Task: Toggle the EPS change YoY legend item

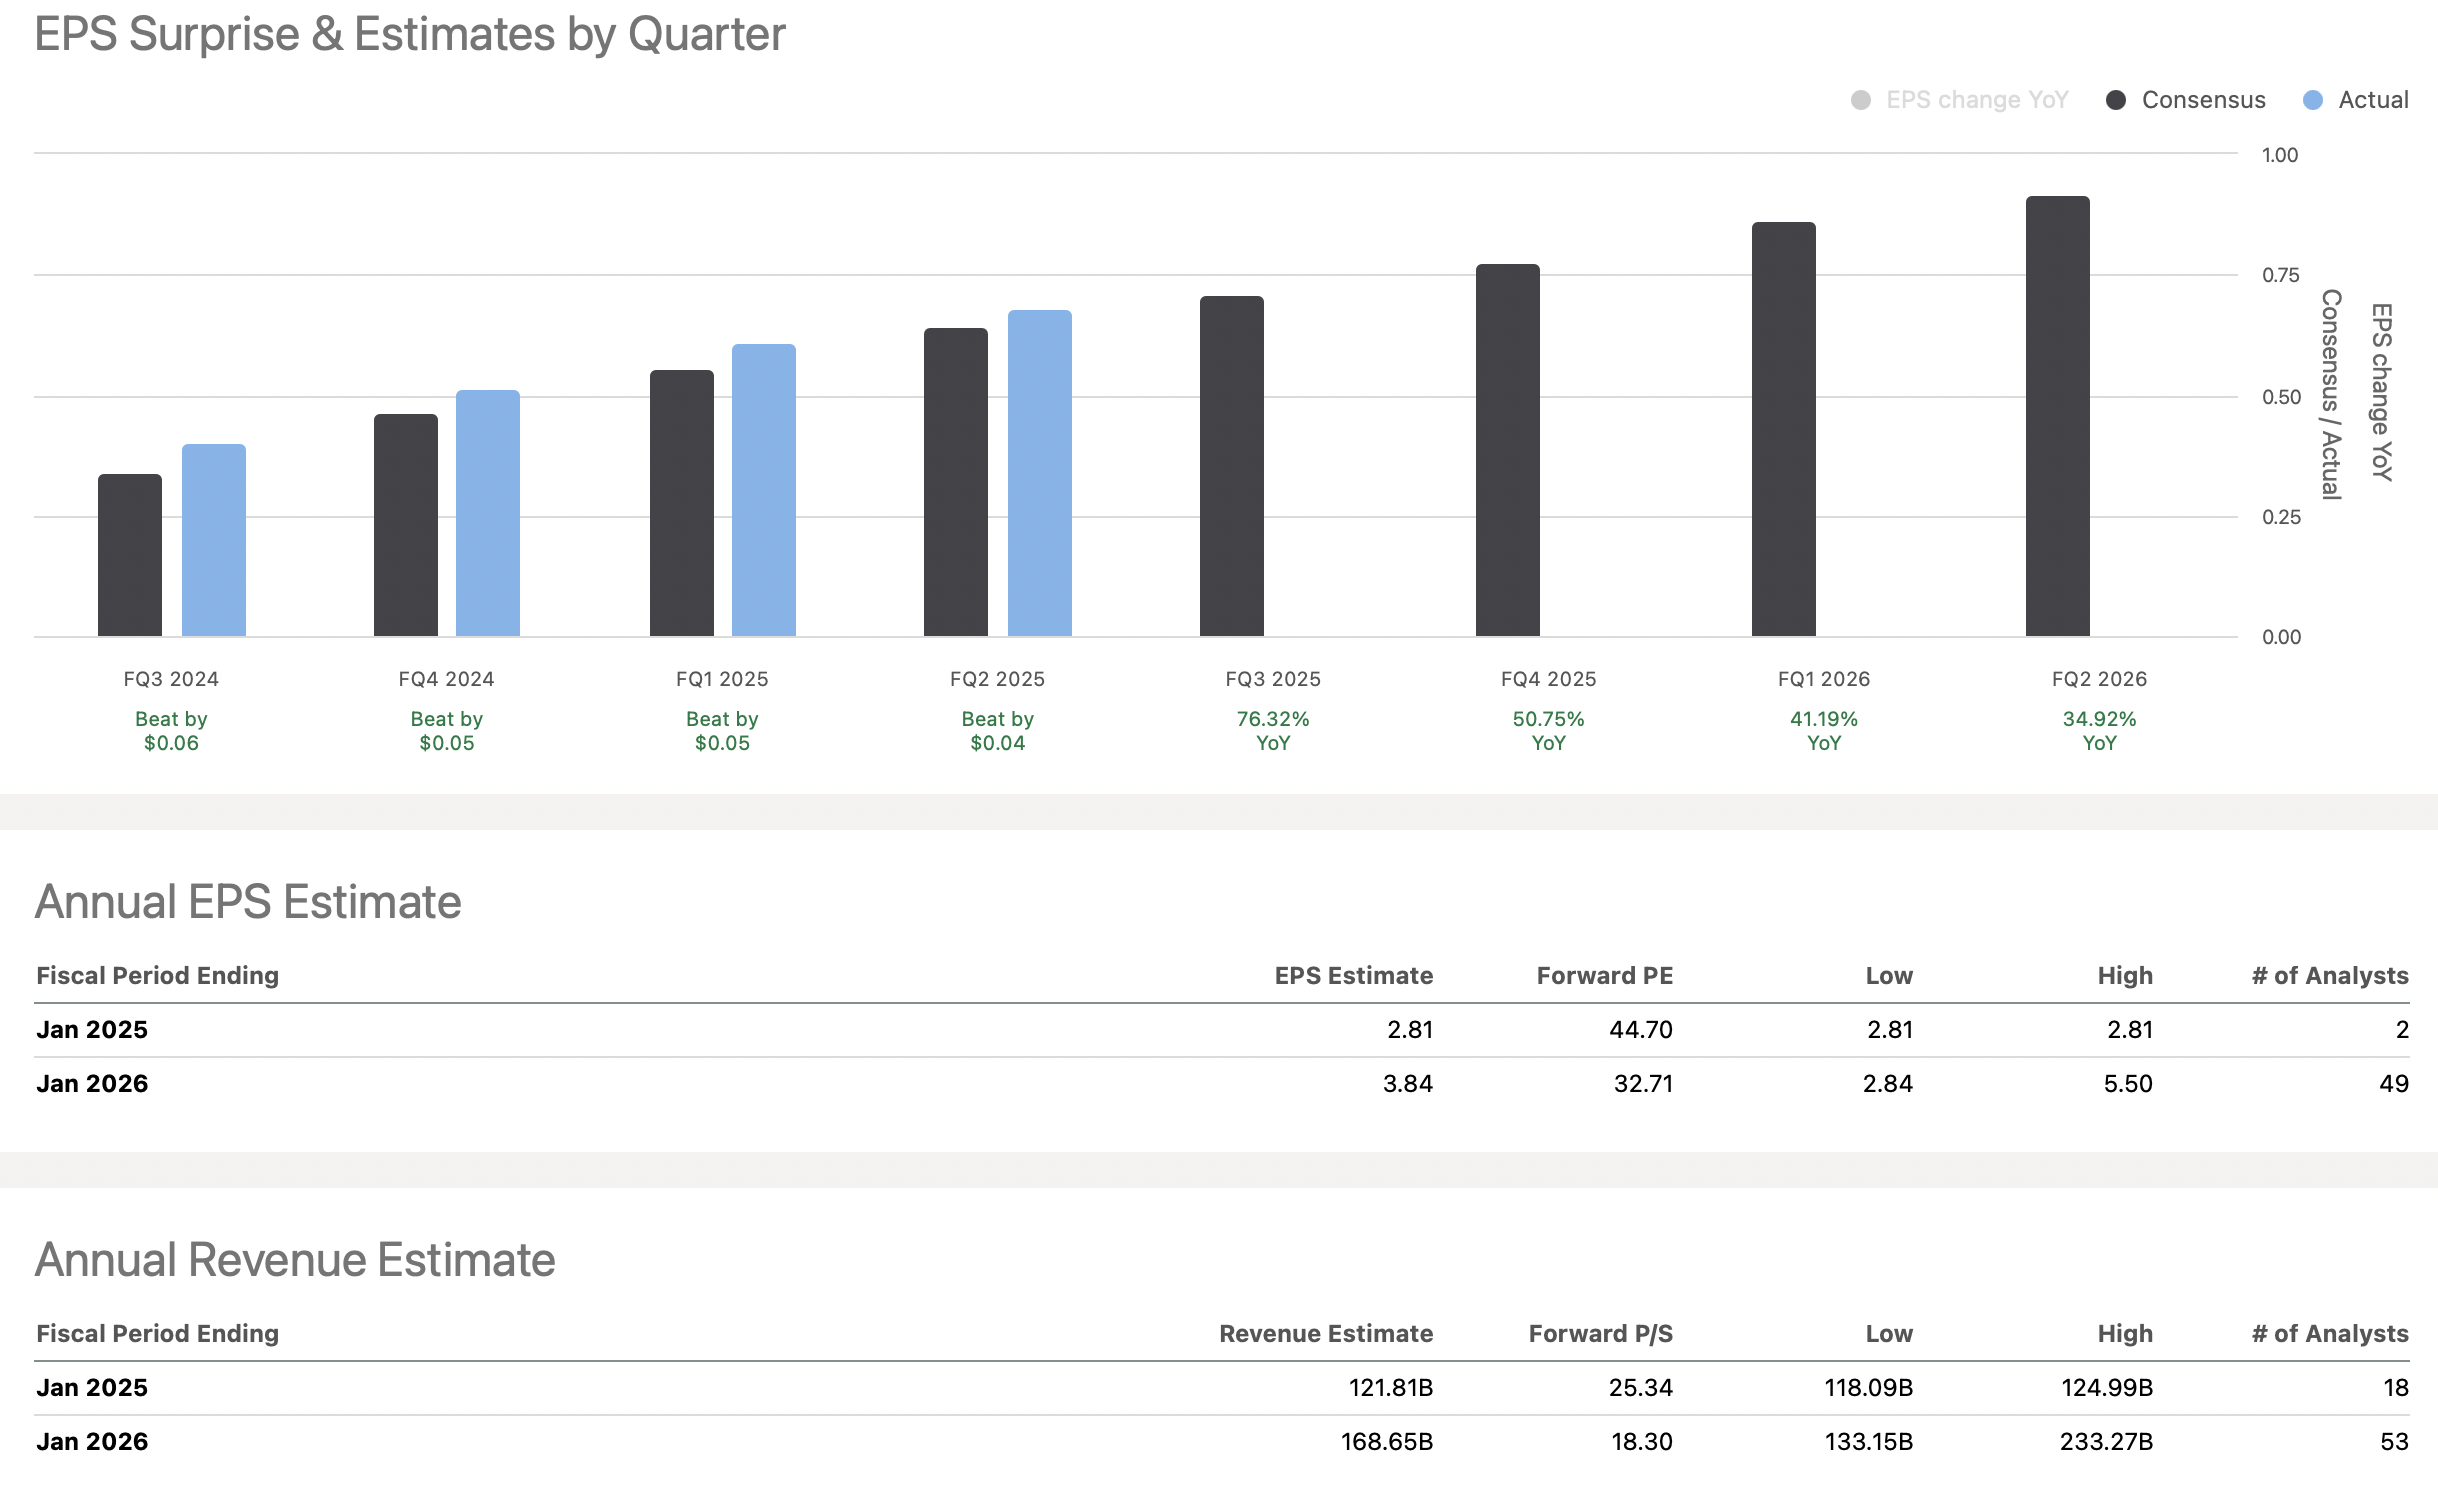Action: pos(1976,100)
